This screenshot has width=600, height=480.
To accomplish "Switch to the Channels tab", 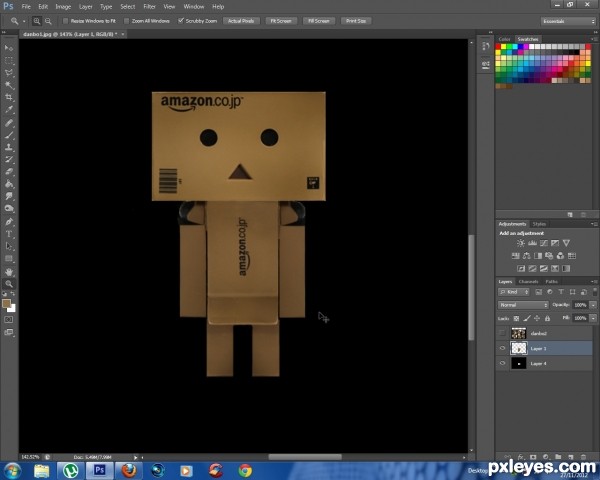I will (528, 282).
